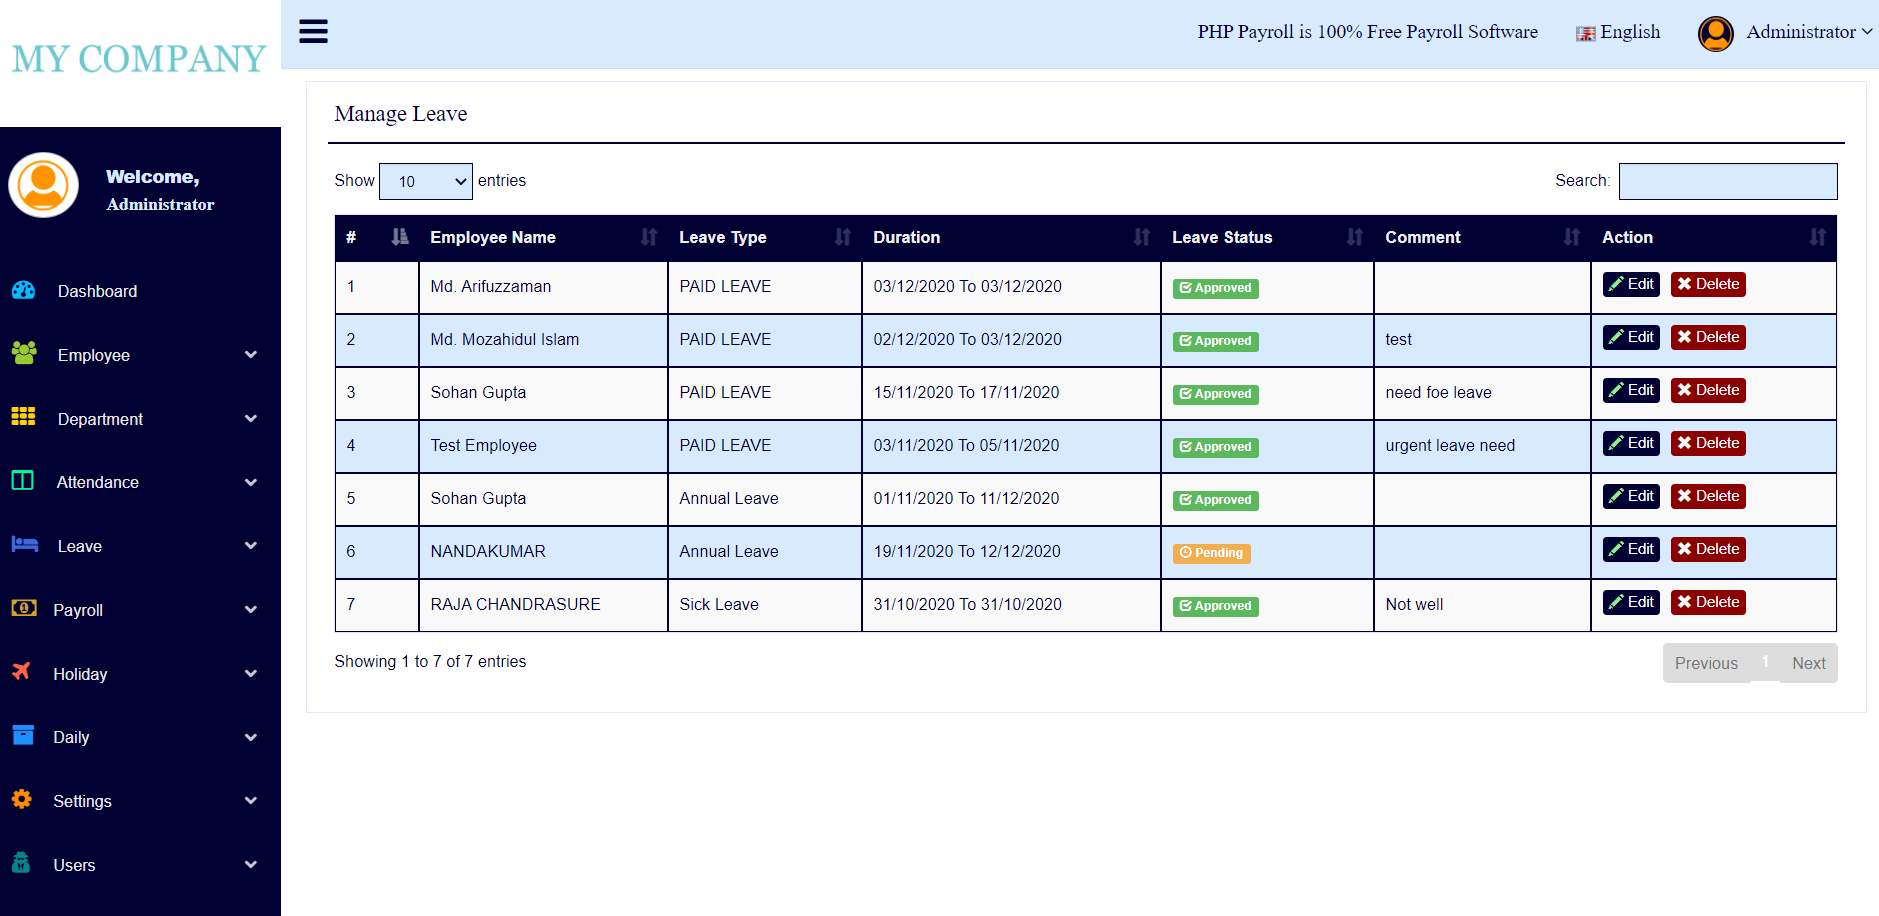Click the hamburger menu at top left
Screen dimensions: 1879x916
click(x=313, y=31)
